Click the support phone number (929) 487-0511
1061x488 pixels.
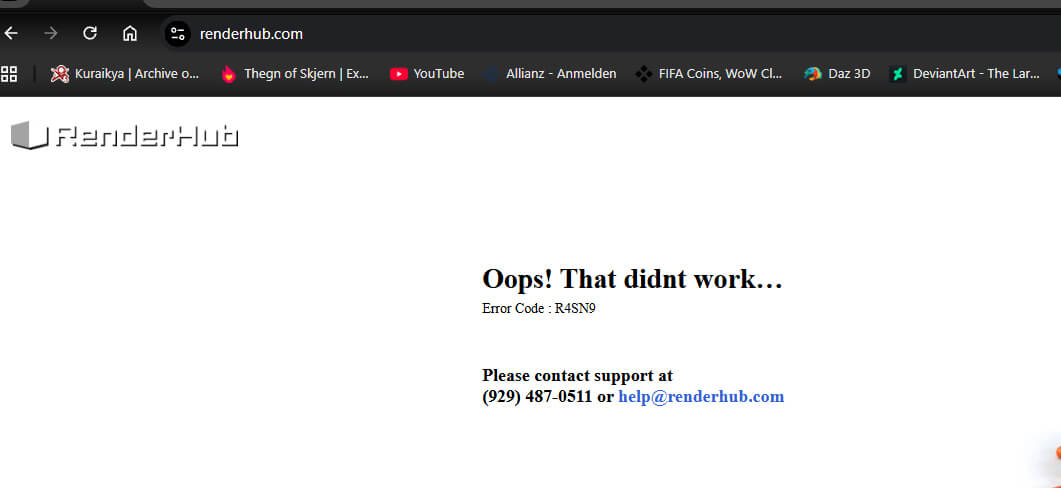pyautogui.click(x=537, y=397)
